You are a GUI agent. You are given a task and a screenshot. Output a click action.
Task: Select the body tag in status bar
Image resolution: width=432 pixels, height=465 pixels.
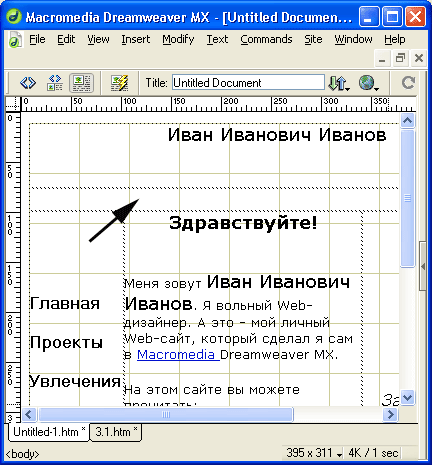[22, 454]
